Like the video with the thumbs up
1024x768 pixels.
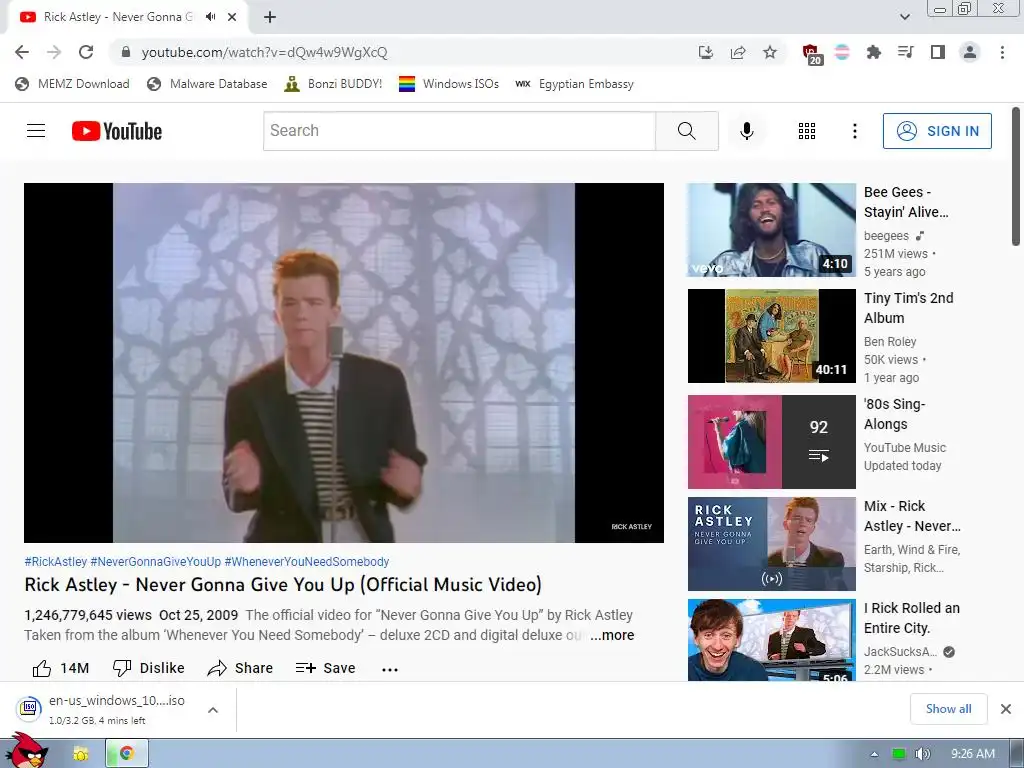coord(60,668)
